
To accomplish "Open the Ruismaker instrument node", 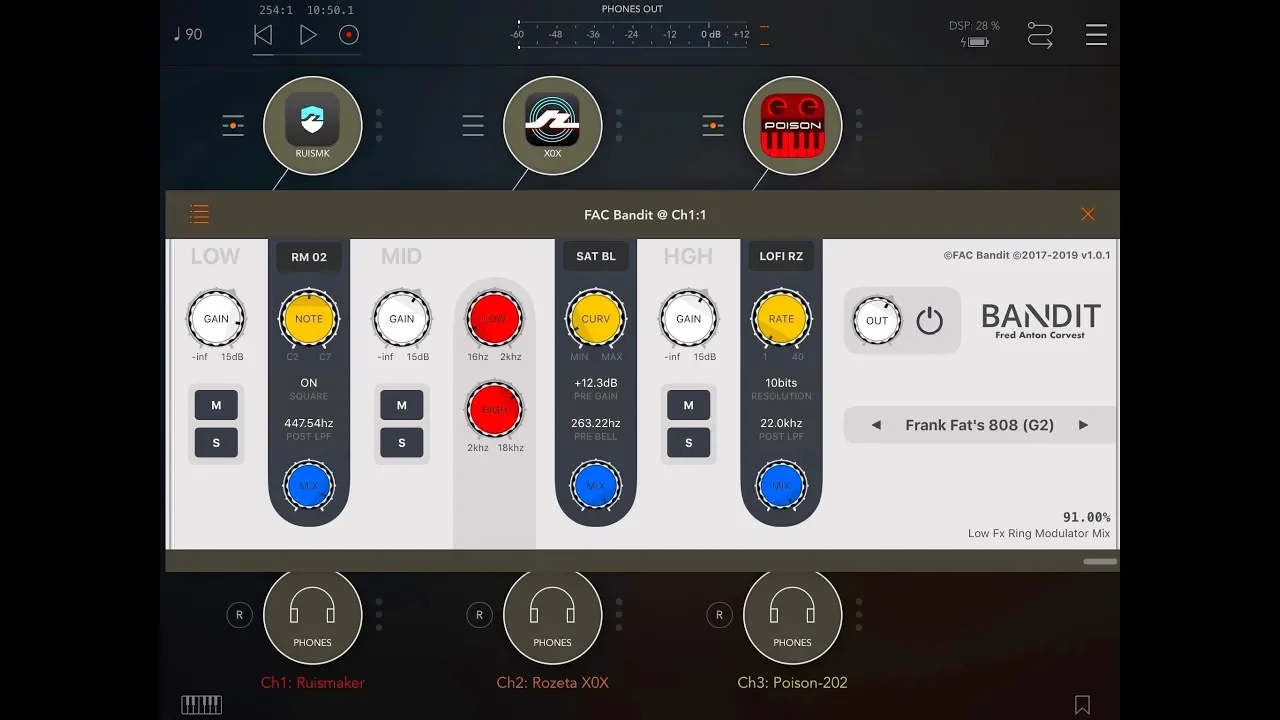I will [x=312, y=125].
